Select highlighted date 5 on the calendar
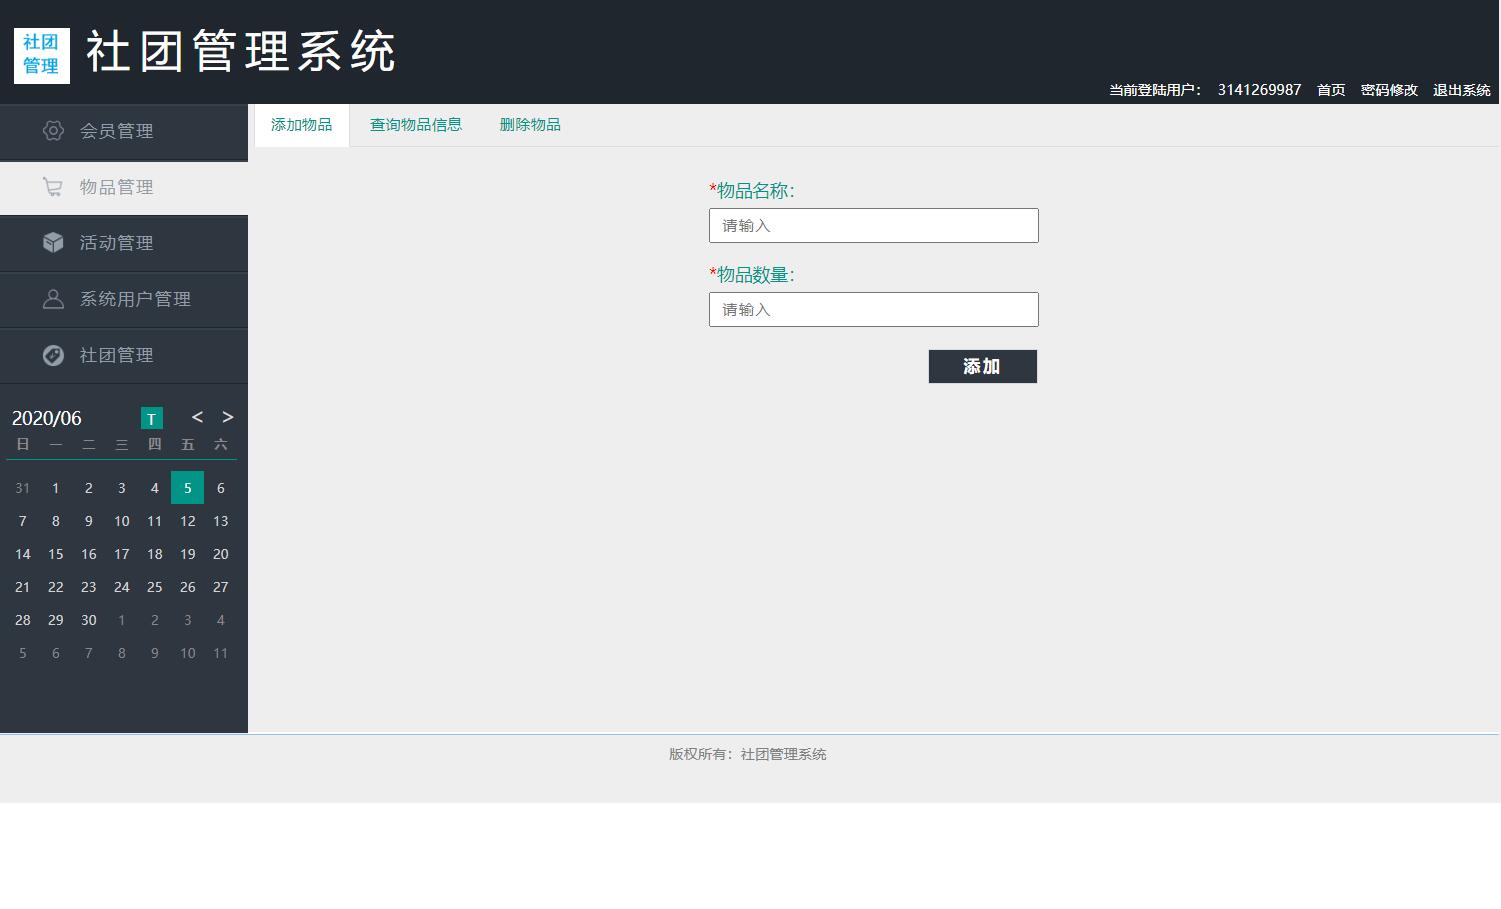1501x909 pixels. (187, 487)
